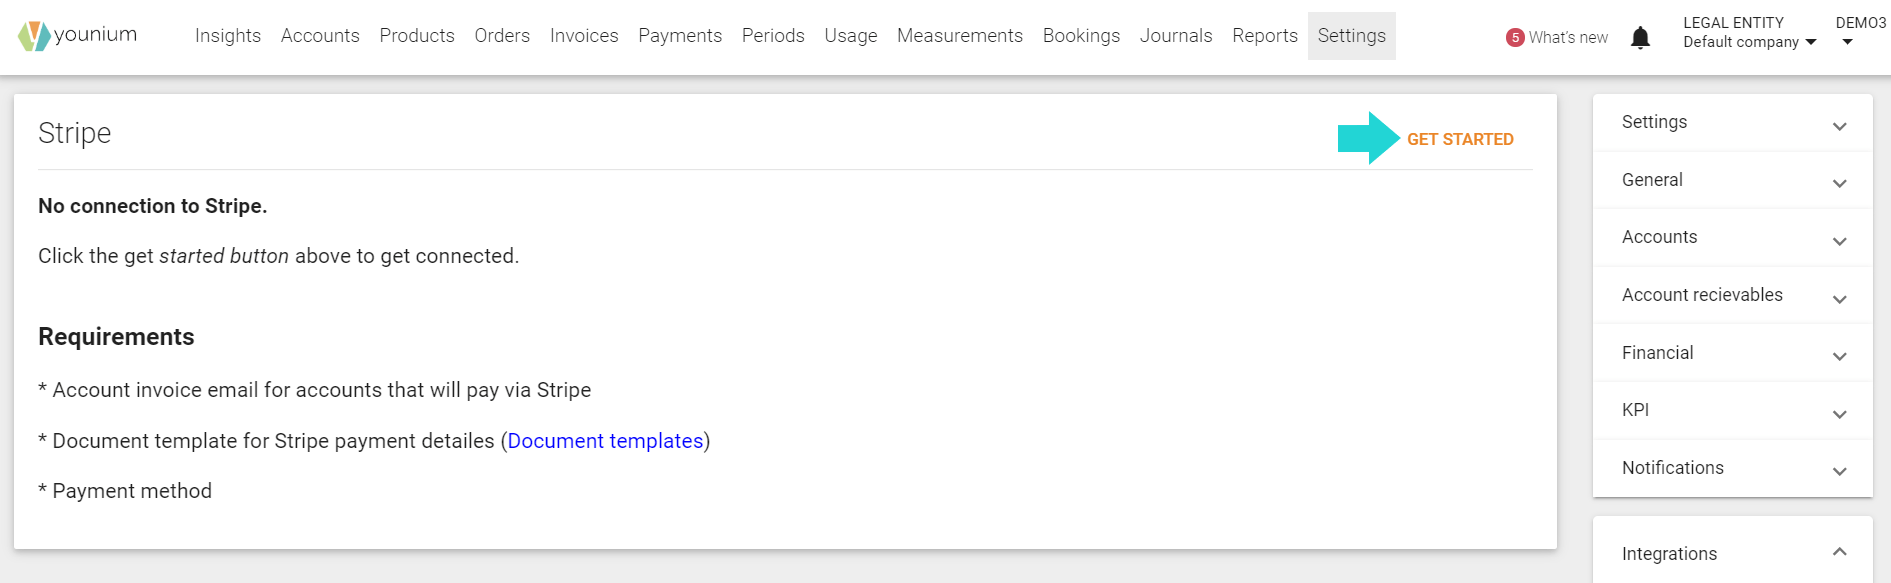Open Measurements
Image resolution: width=1891 pixels, height=583 pixels.
(960, 36)
